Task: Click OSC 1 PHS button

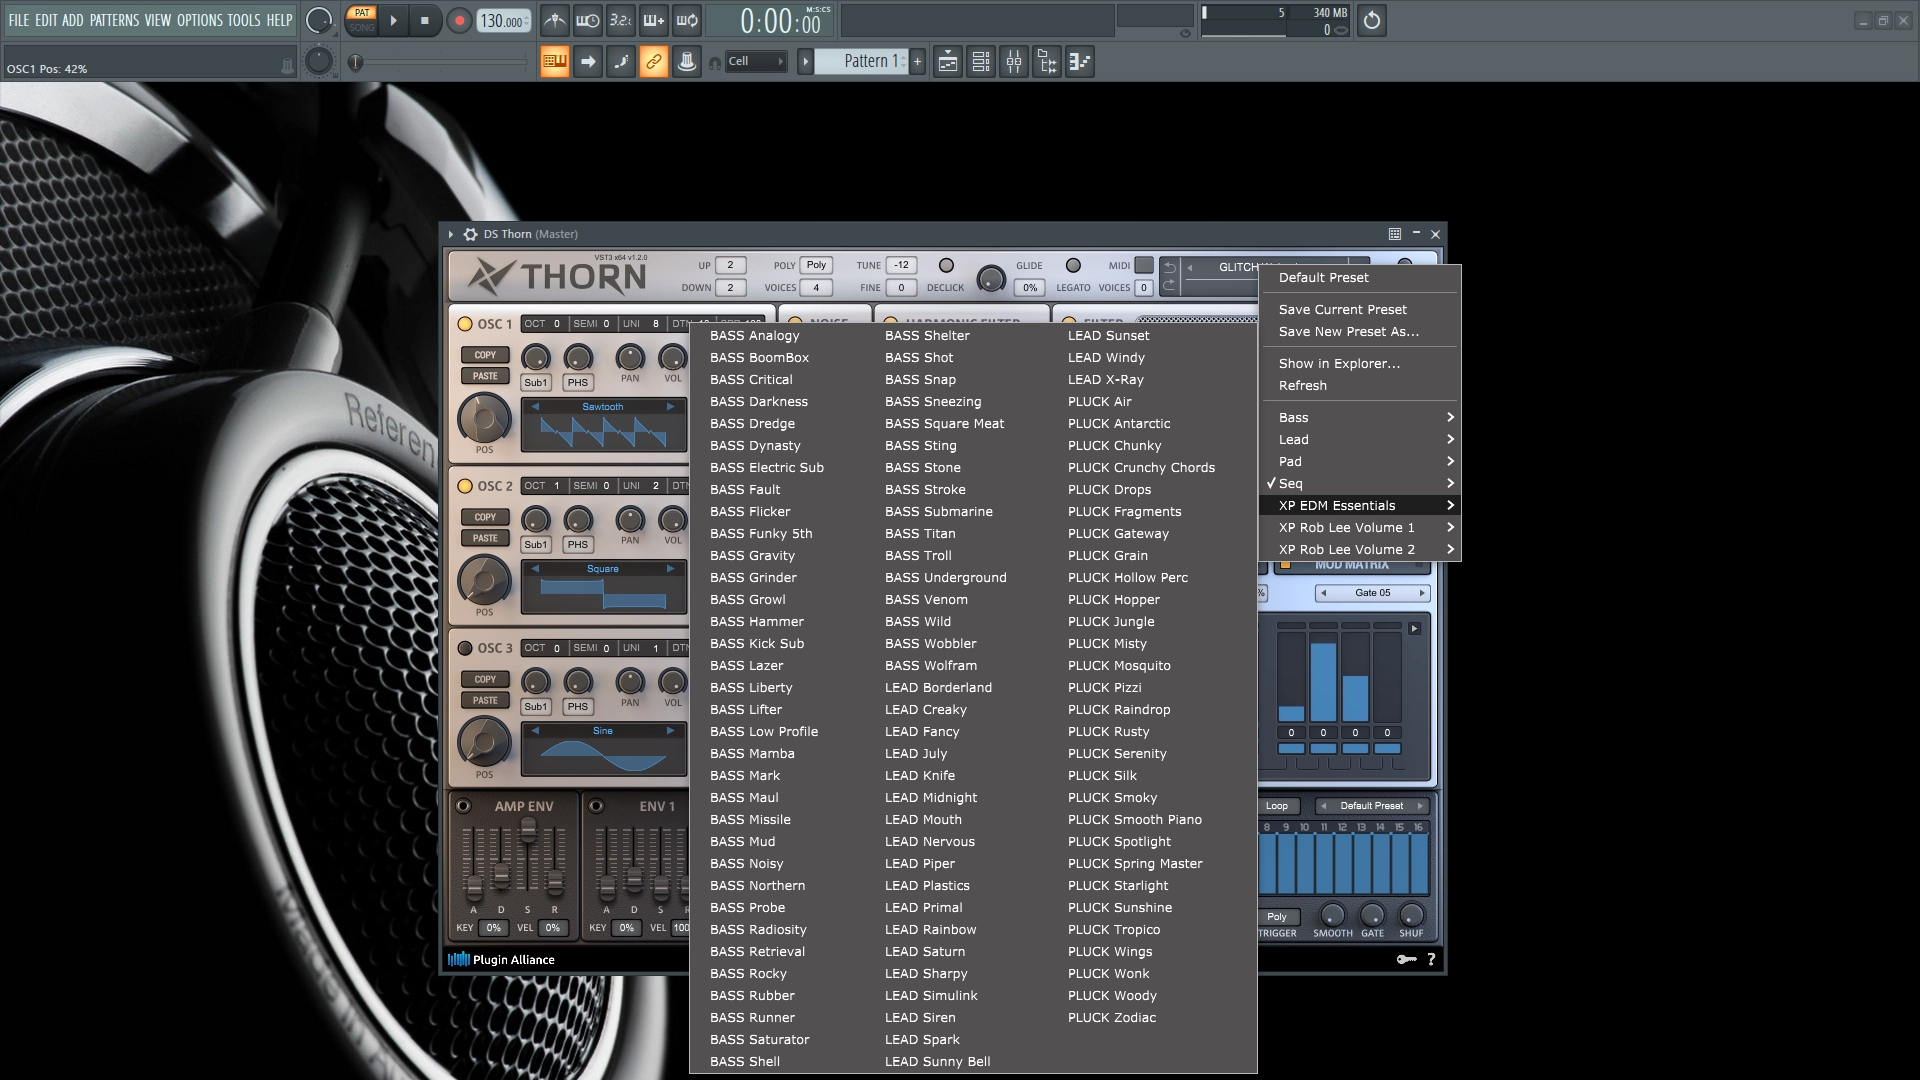Action: pos(578,383)
